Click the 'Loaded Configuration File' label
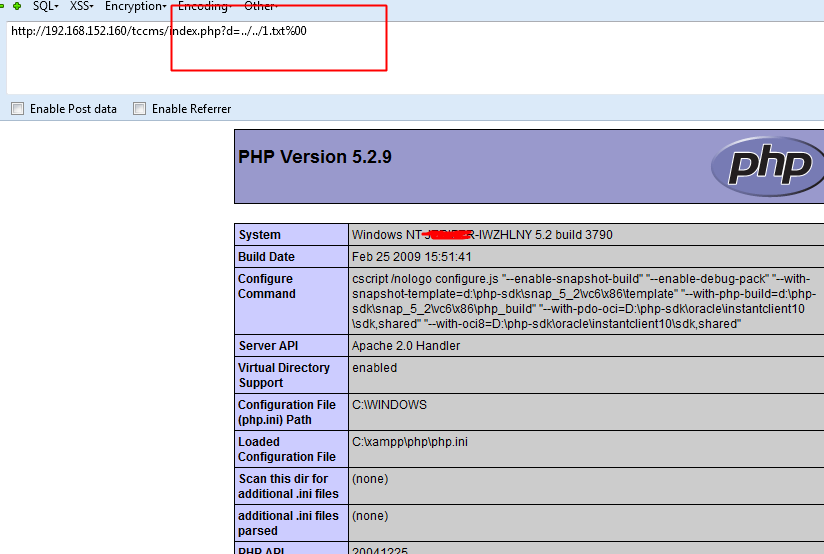Viewport: 824px width, 554px height. 287,449
